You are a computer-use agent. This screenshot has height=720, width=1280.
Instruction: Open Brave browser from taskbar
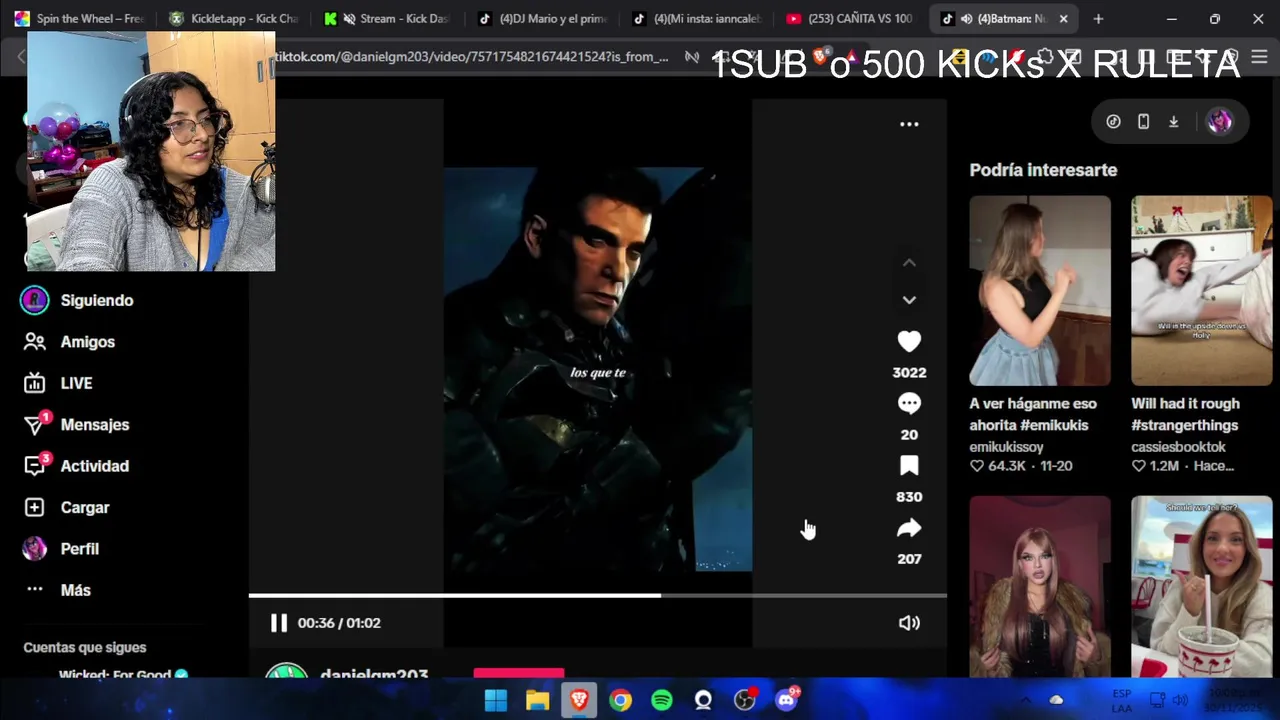[x=579, y=701]
